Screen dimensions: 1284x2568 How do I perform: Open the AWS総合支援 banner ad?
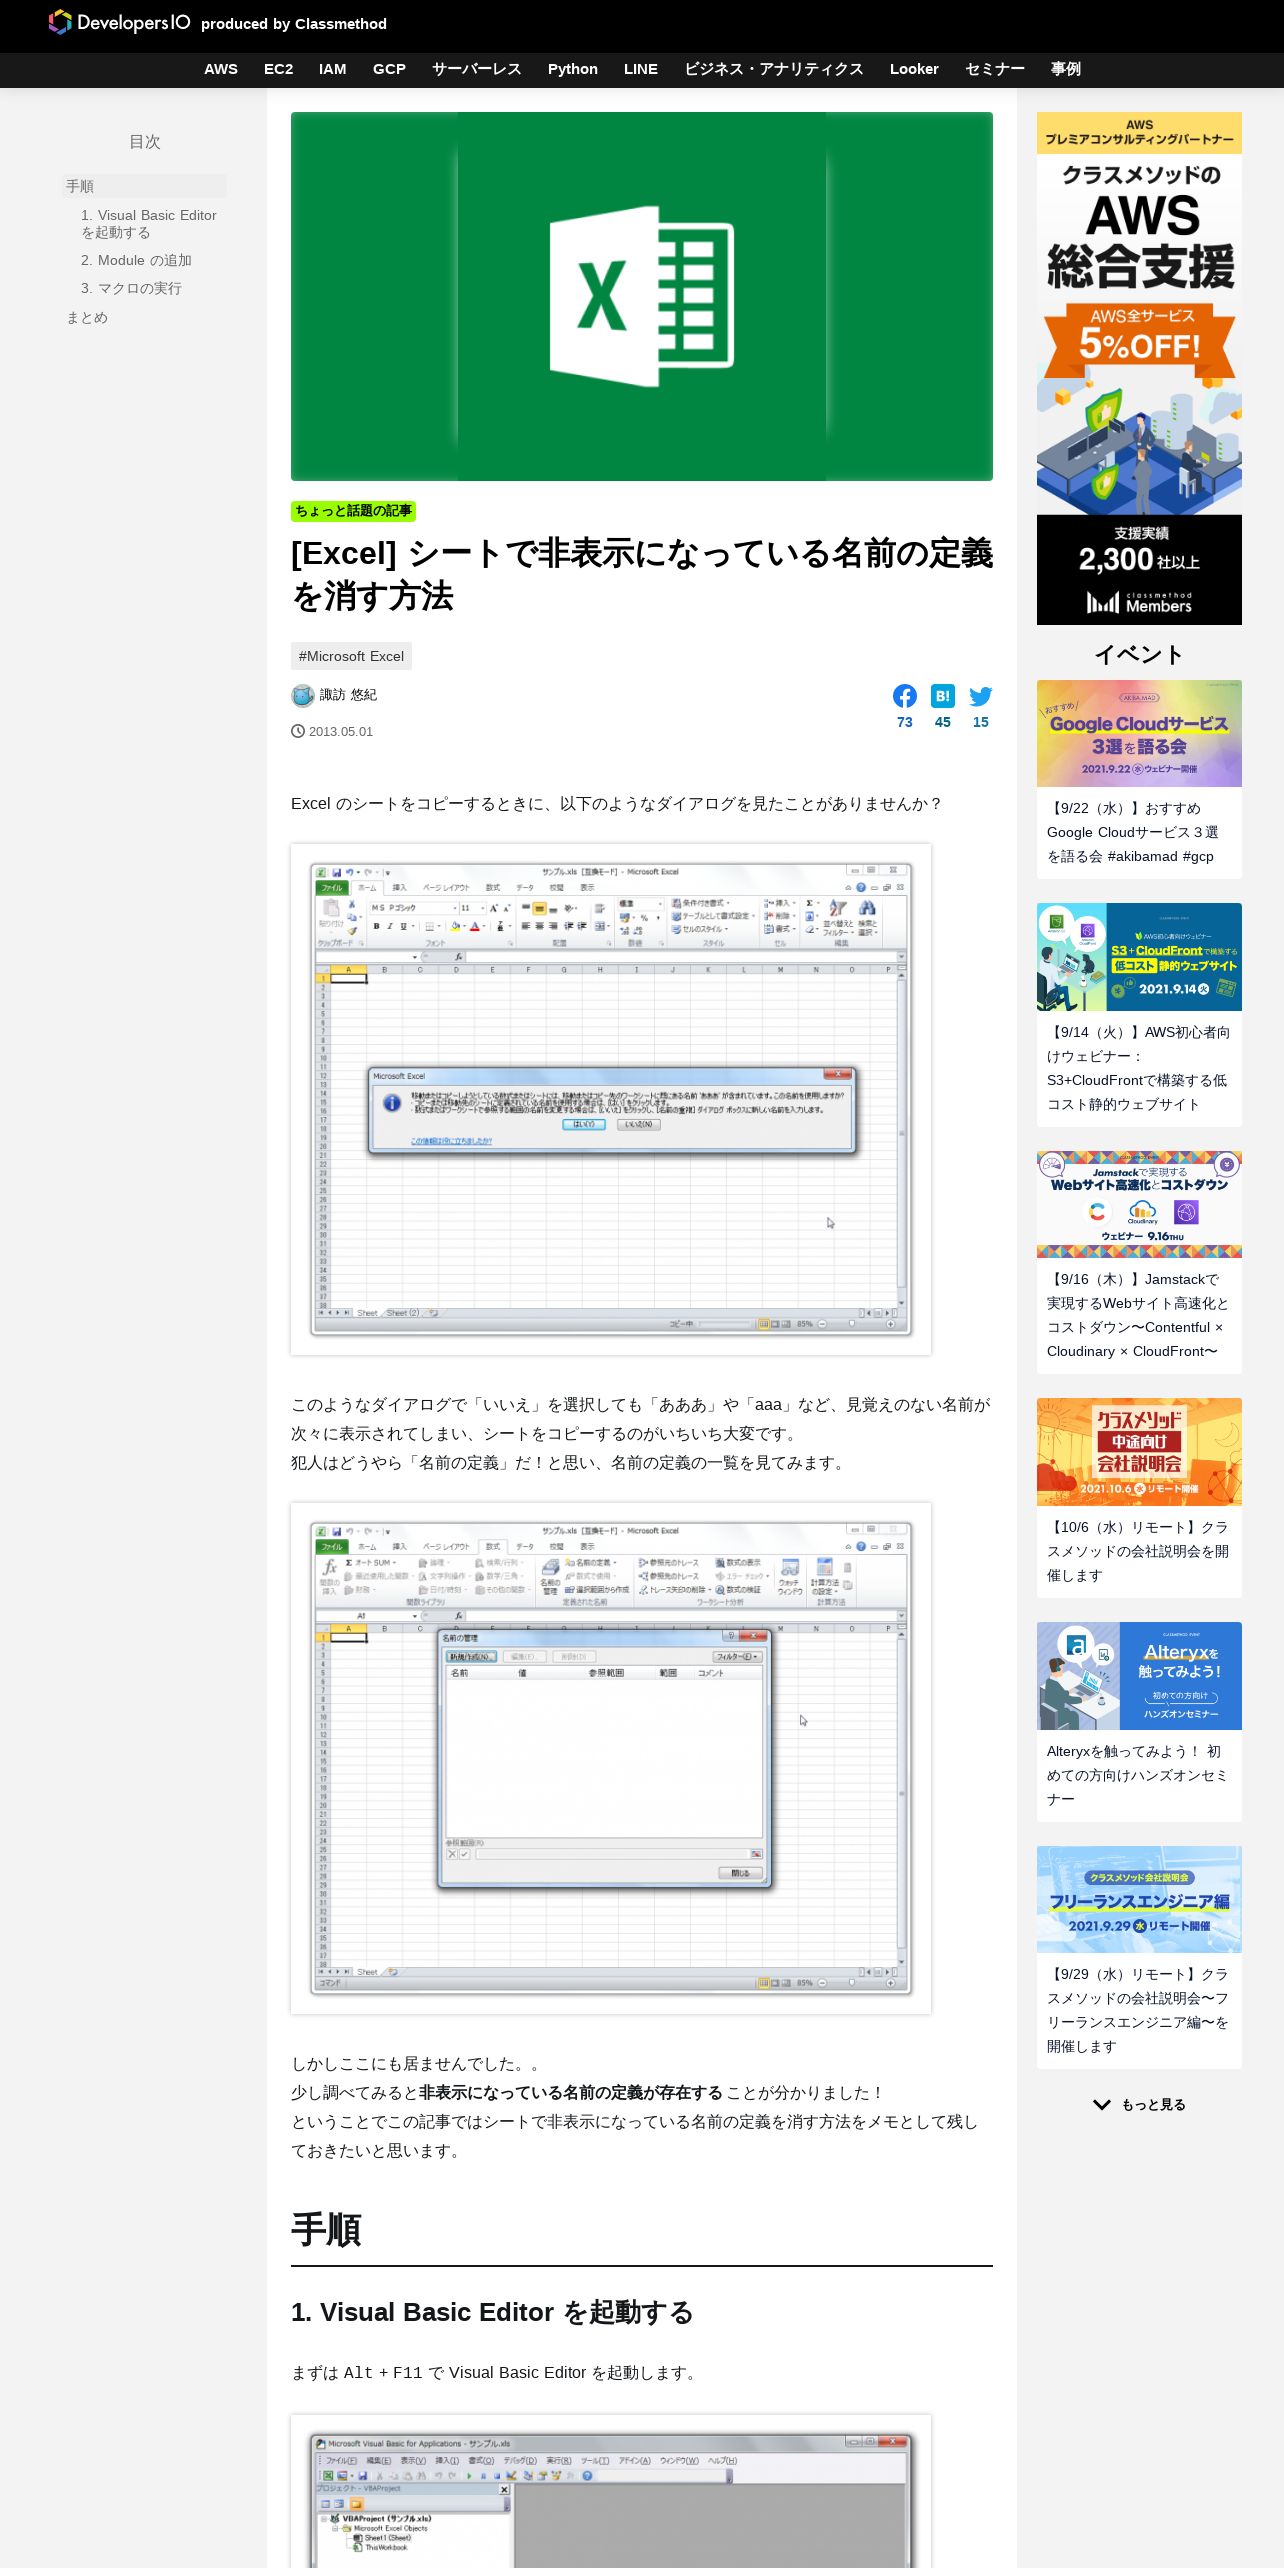coord(1139,368)
